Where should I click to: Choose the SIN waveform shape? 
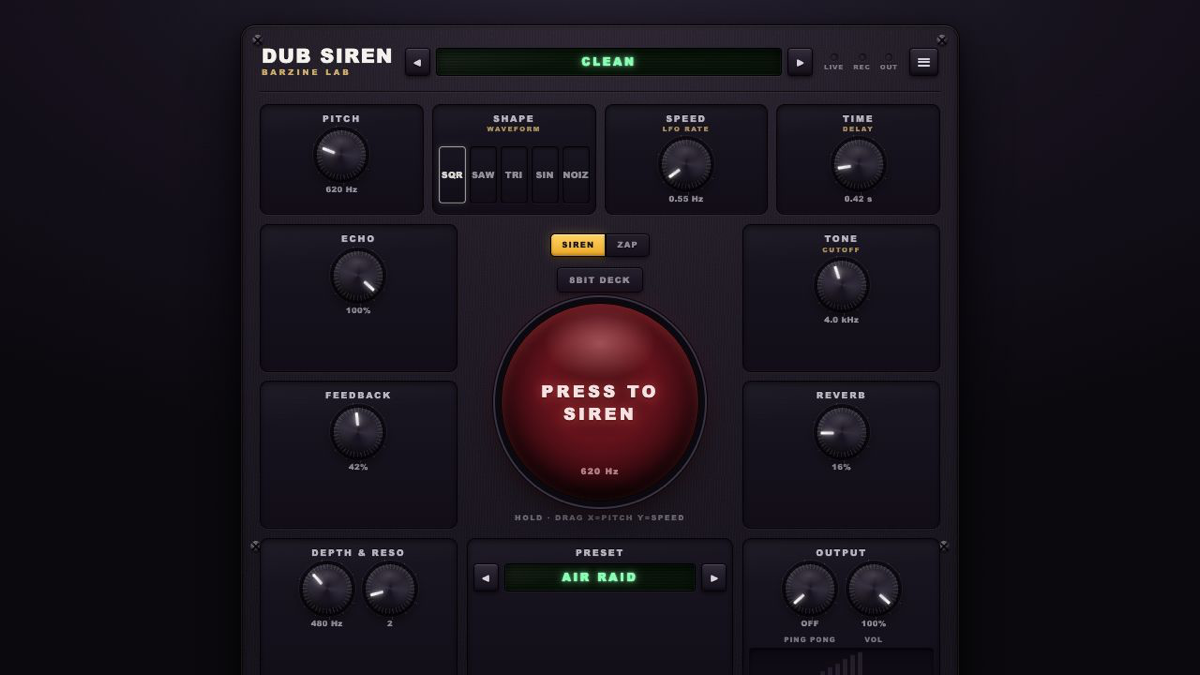tap(544, 175)
